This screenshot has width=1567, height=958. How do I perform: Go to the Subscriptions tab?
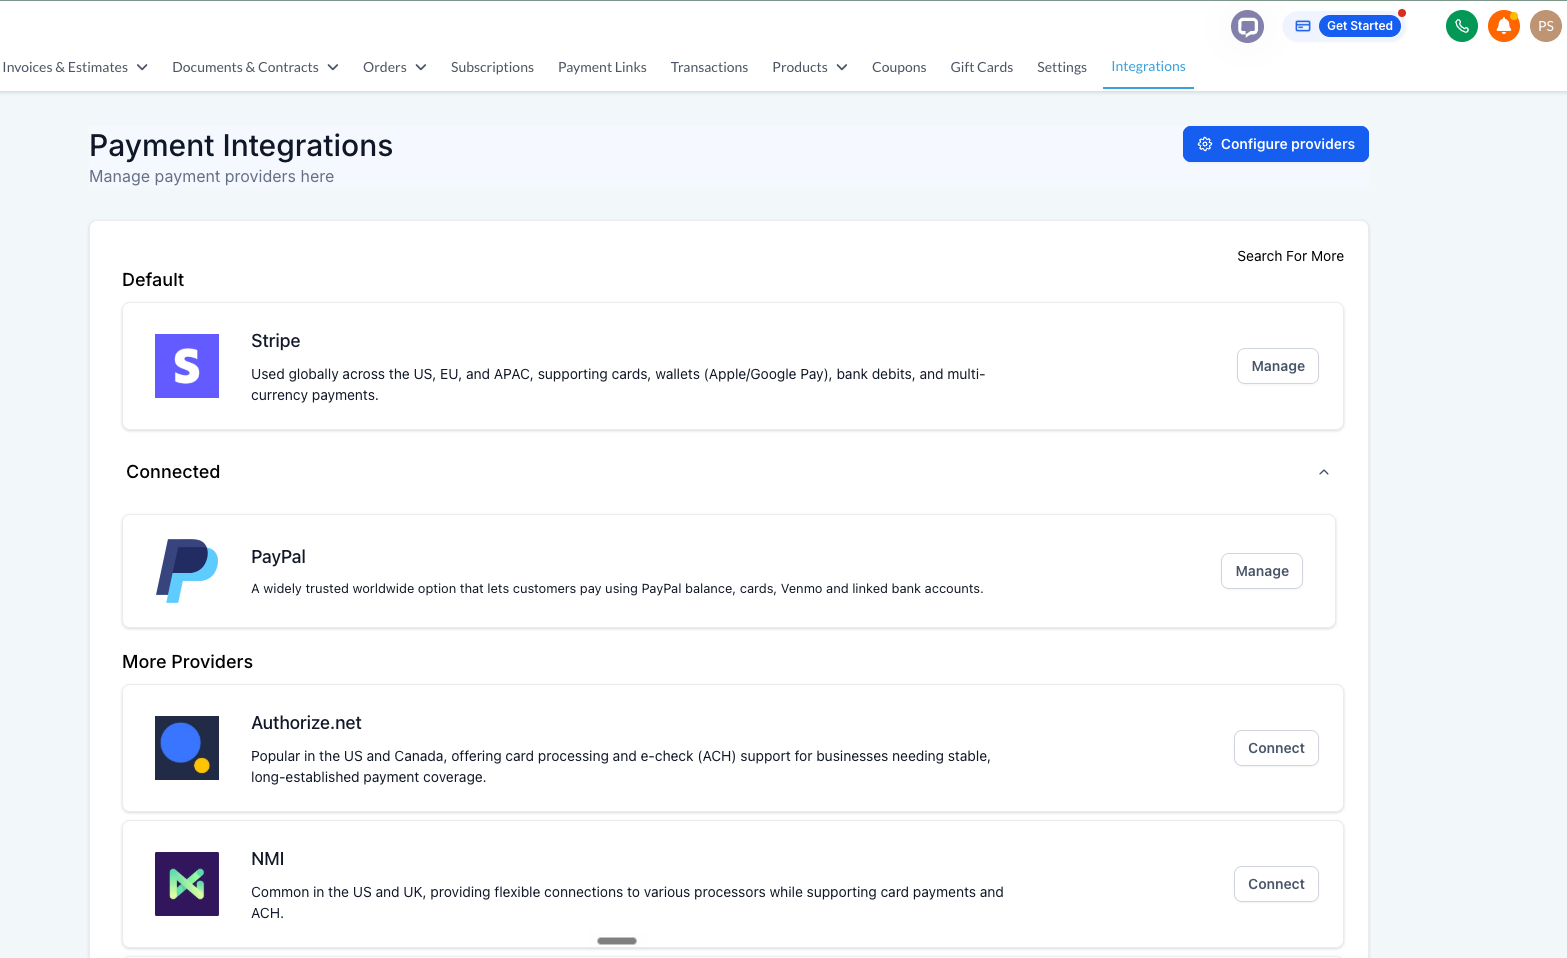click(x=492, y=67)
